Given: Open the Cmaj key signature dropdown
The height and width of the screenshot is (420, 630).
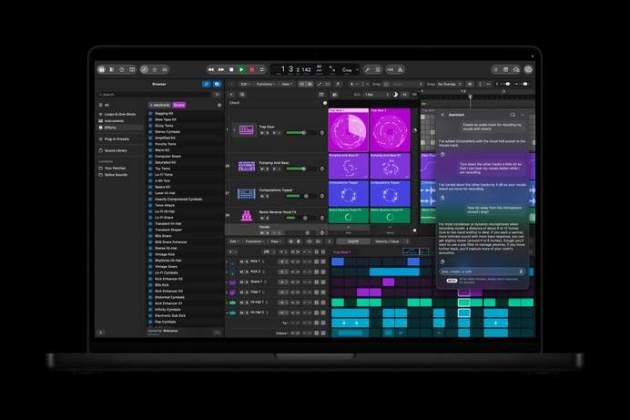Looking at the screenshot, I should click(x=349, y=70).
